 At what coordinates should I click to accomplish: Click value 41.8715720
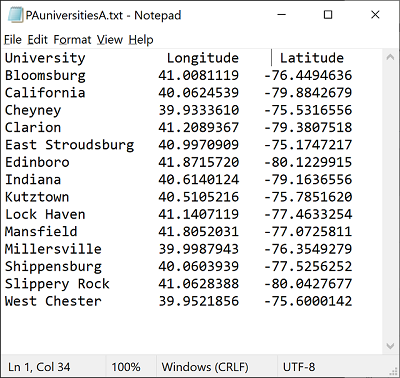(199, 162)
